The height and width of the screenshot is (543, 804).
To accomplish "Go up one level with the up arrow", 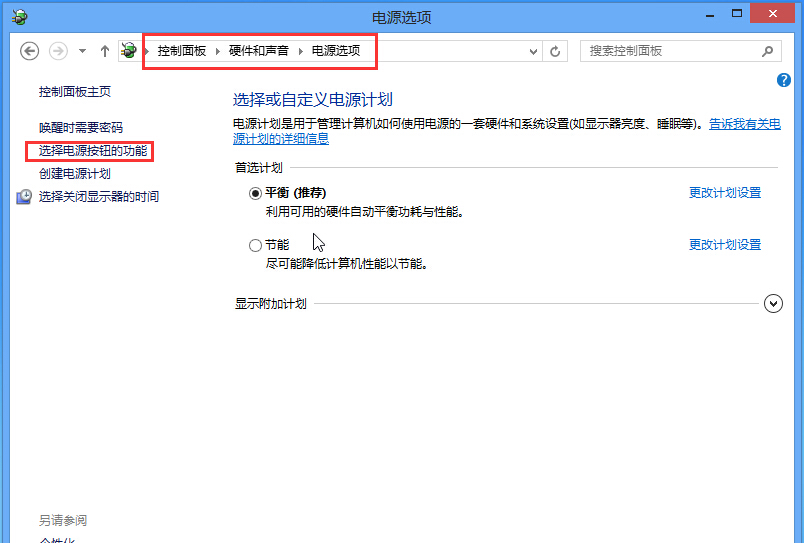I will tap(105, 51).
